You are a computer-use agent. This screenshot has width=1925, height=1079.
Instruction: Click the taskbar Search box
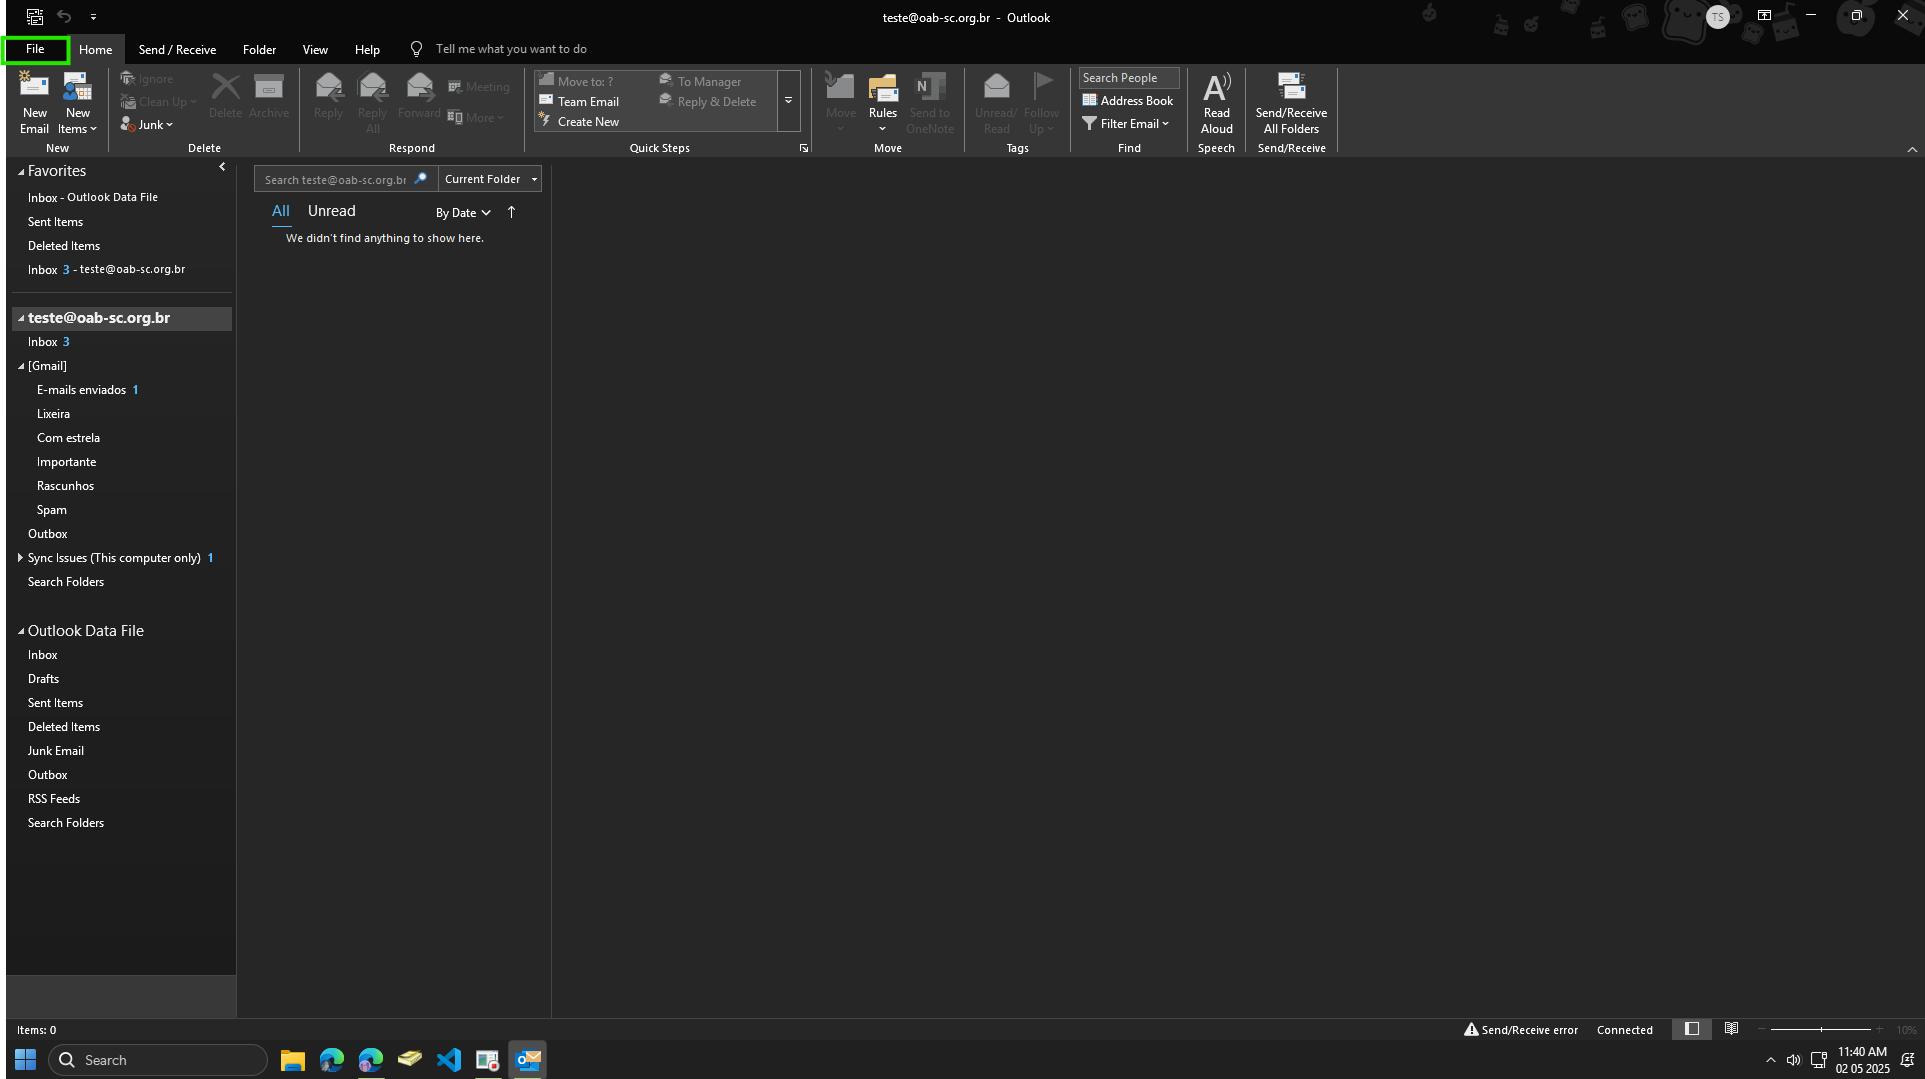click(158, 1060)
